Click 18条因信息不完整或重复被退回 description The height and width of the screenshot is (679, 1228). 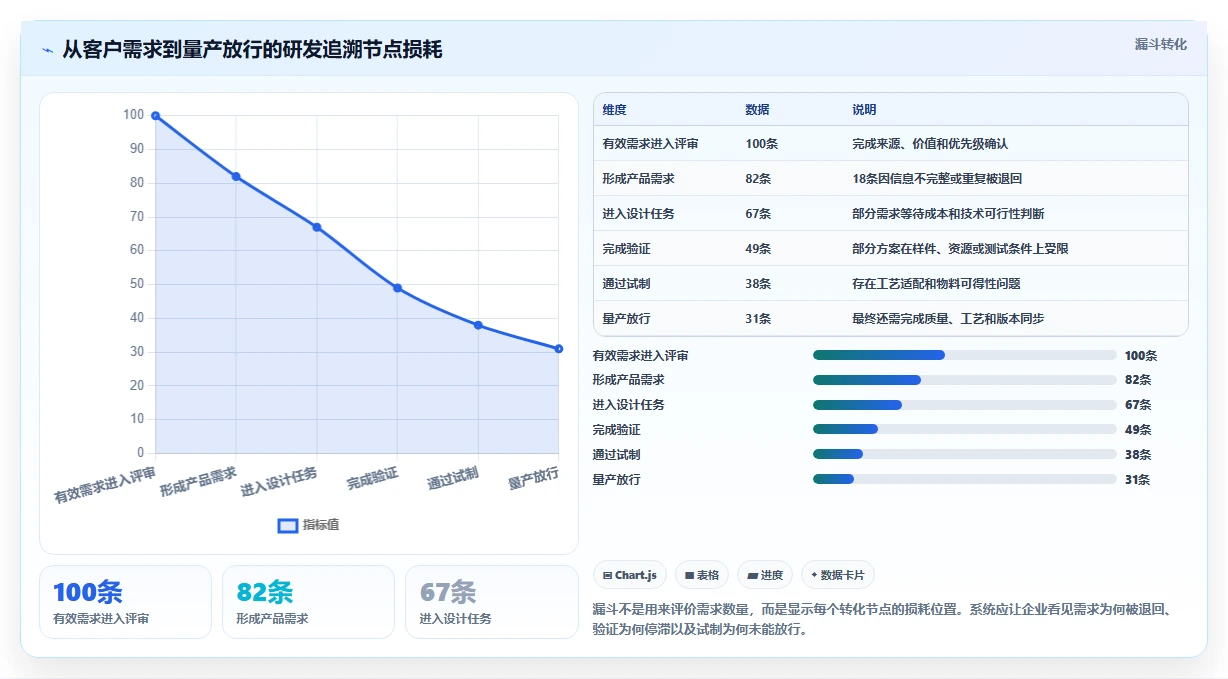click(x=937, y=179)
